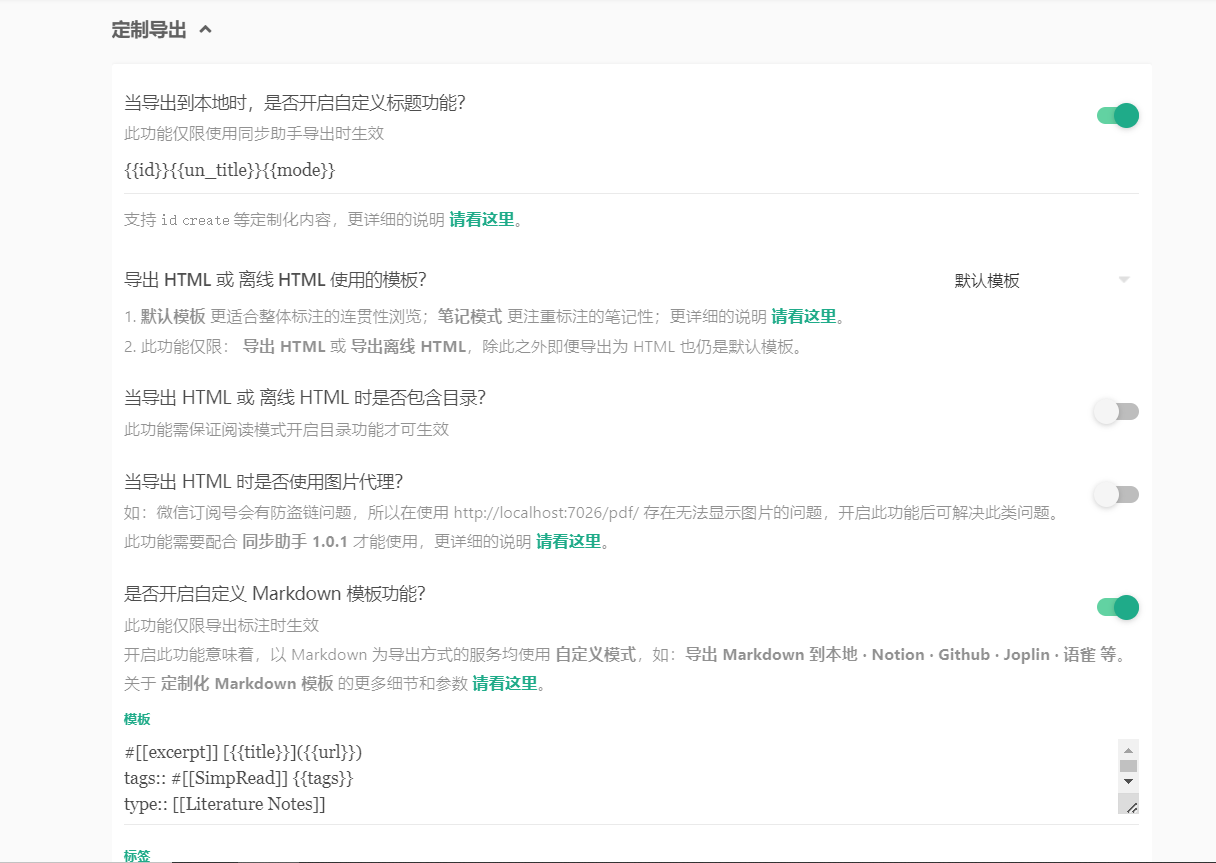The width and height of the screenshot is (1216, 863).
Task: Click the green 模板 label
Action: click(x=136, y=719)
